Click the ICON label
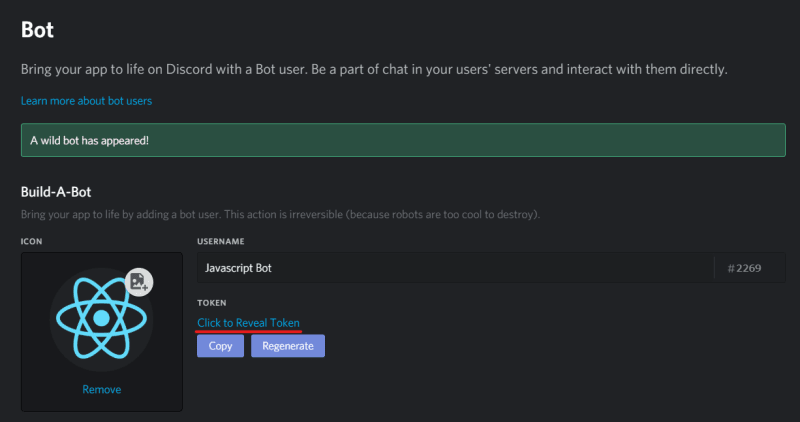Viewport: 800px width, 422px height. coord(32,241)
